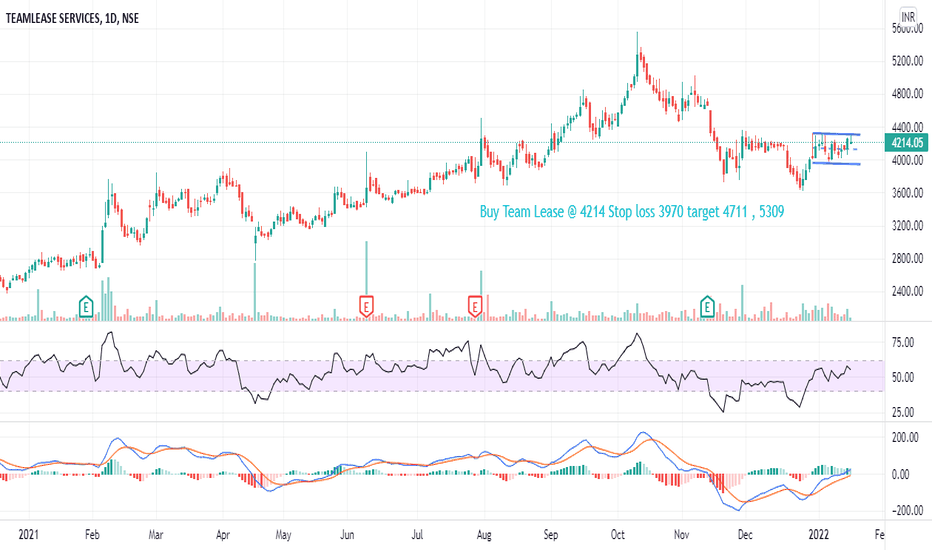Click the Buy Team Lease annotation text
This screenshot has height=550, width=932.
(632, 211)
